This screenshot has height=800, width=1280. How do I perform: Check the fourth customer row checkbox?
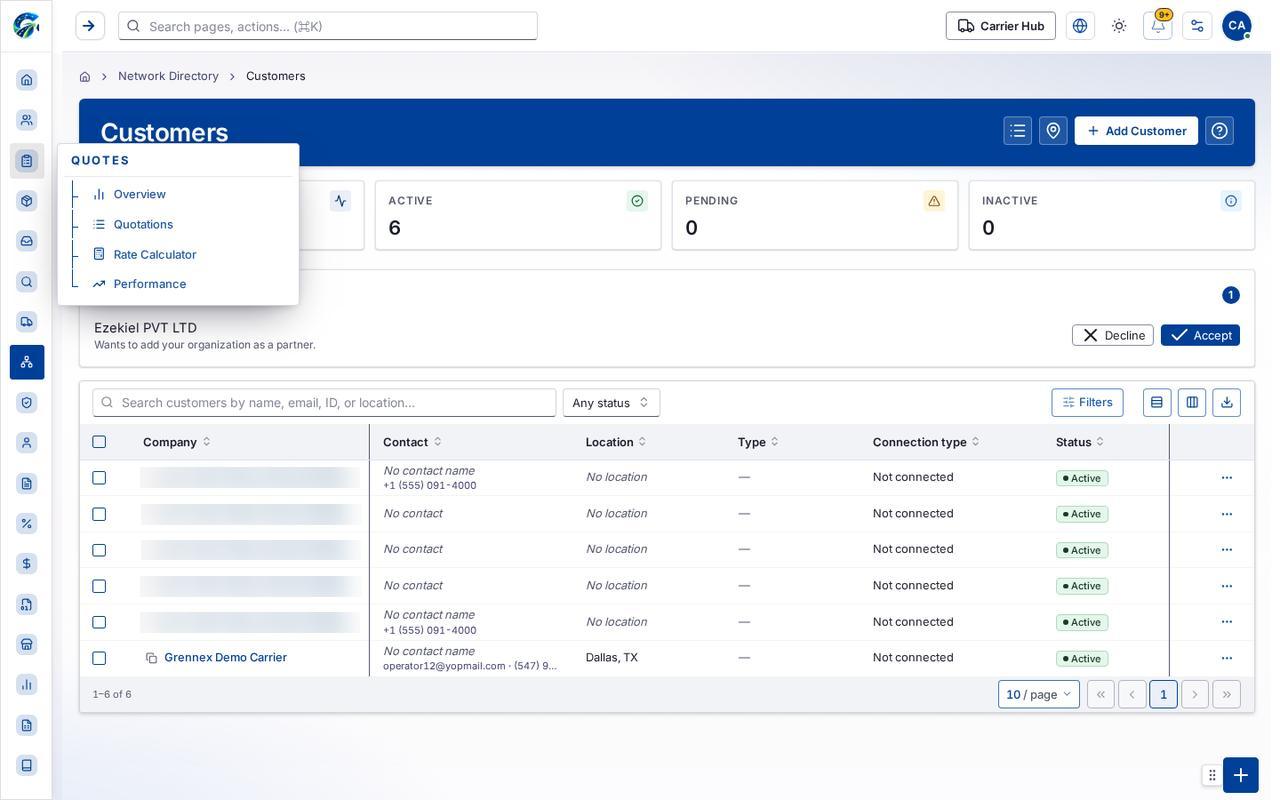(99, 586)
